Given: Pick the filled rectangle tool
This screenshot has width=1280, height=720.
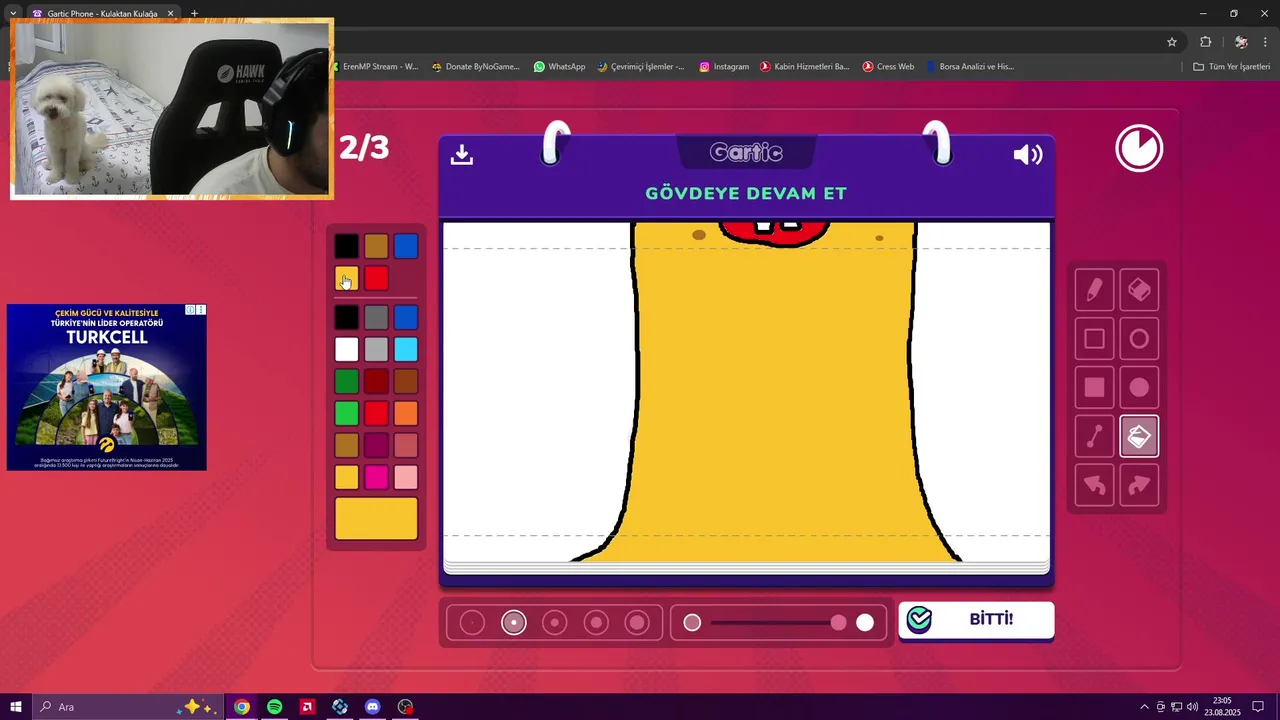Looking at the screenshot, I should click(x=1094, y=388).
